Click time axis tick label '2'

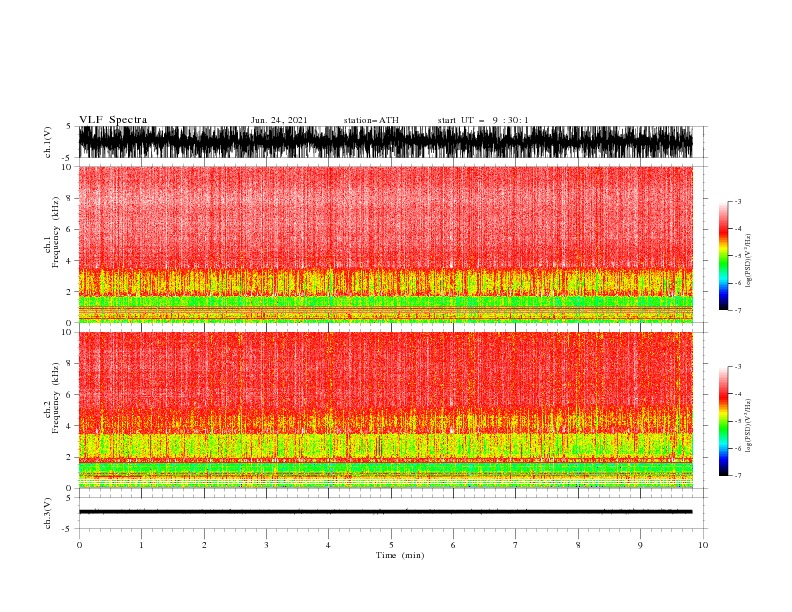(x=204, y=545)
